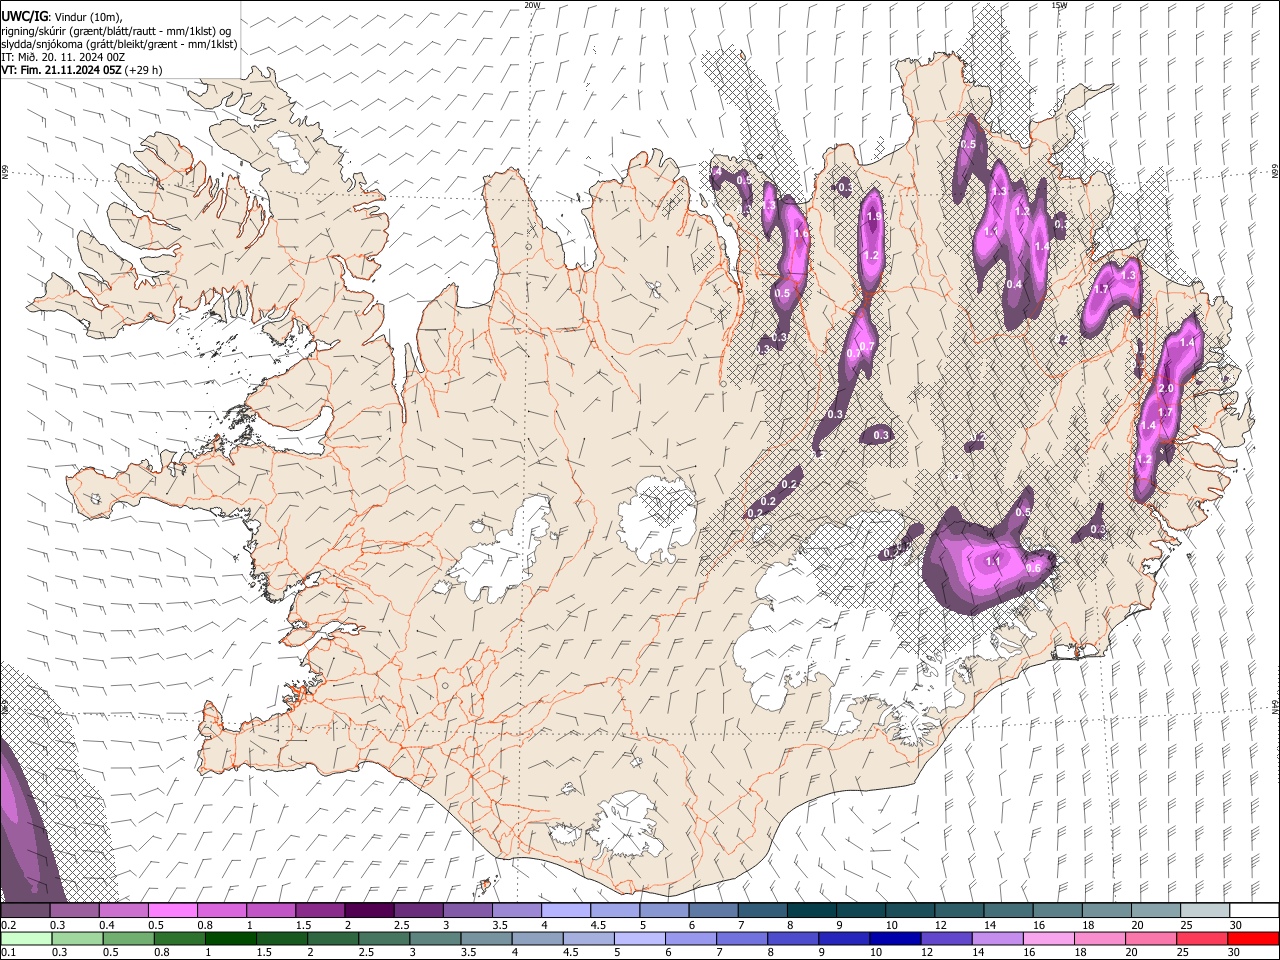Select lower legend swatch between 10 and 12
This screenshot has width=1280, height=960.
click(896, 938)
